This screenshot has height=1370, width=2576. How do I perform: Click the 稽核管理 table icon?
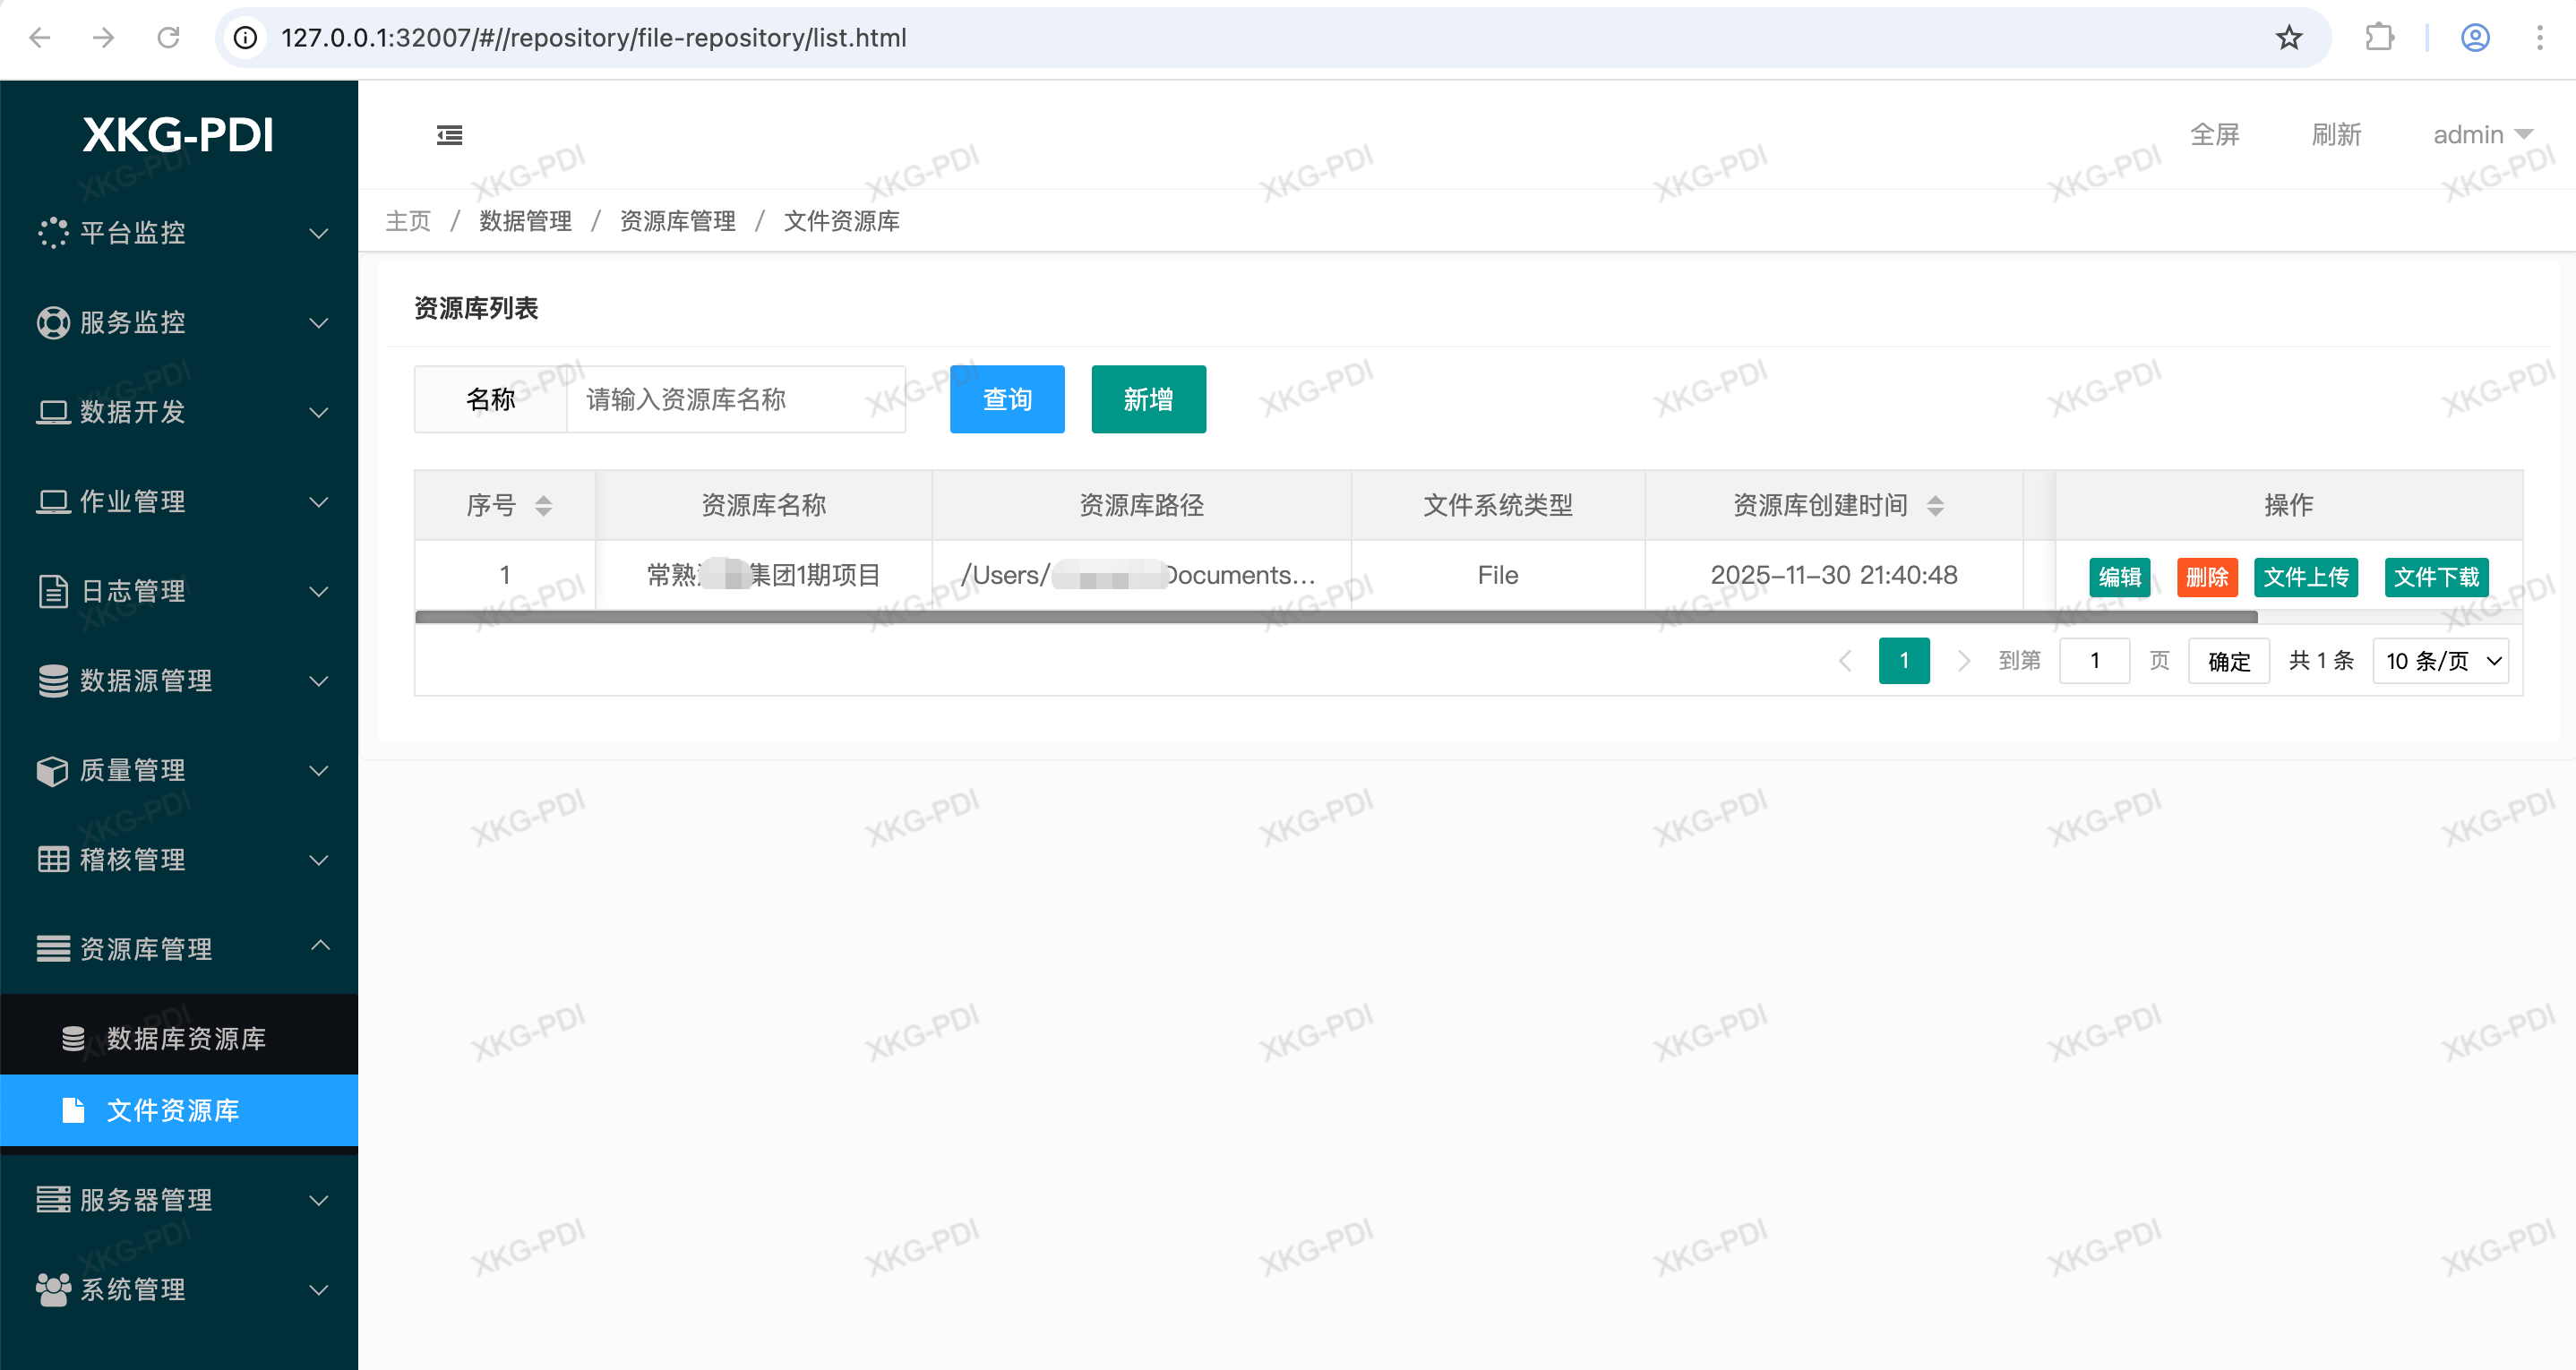52,860
